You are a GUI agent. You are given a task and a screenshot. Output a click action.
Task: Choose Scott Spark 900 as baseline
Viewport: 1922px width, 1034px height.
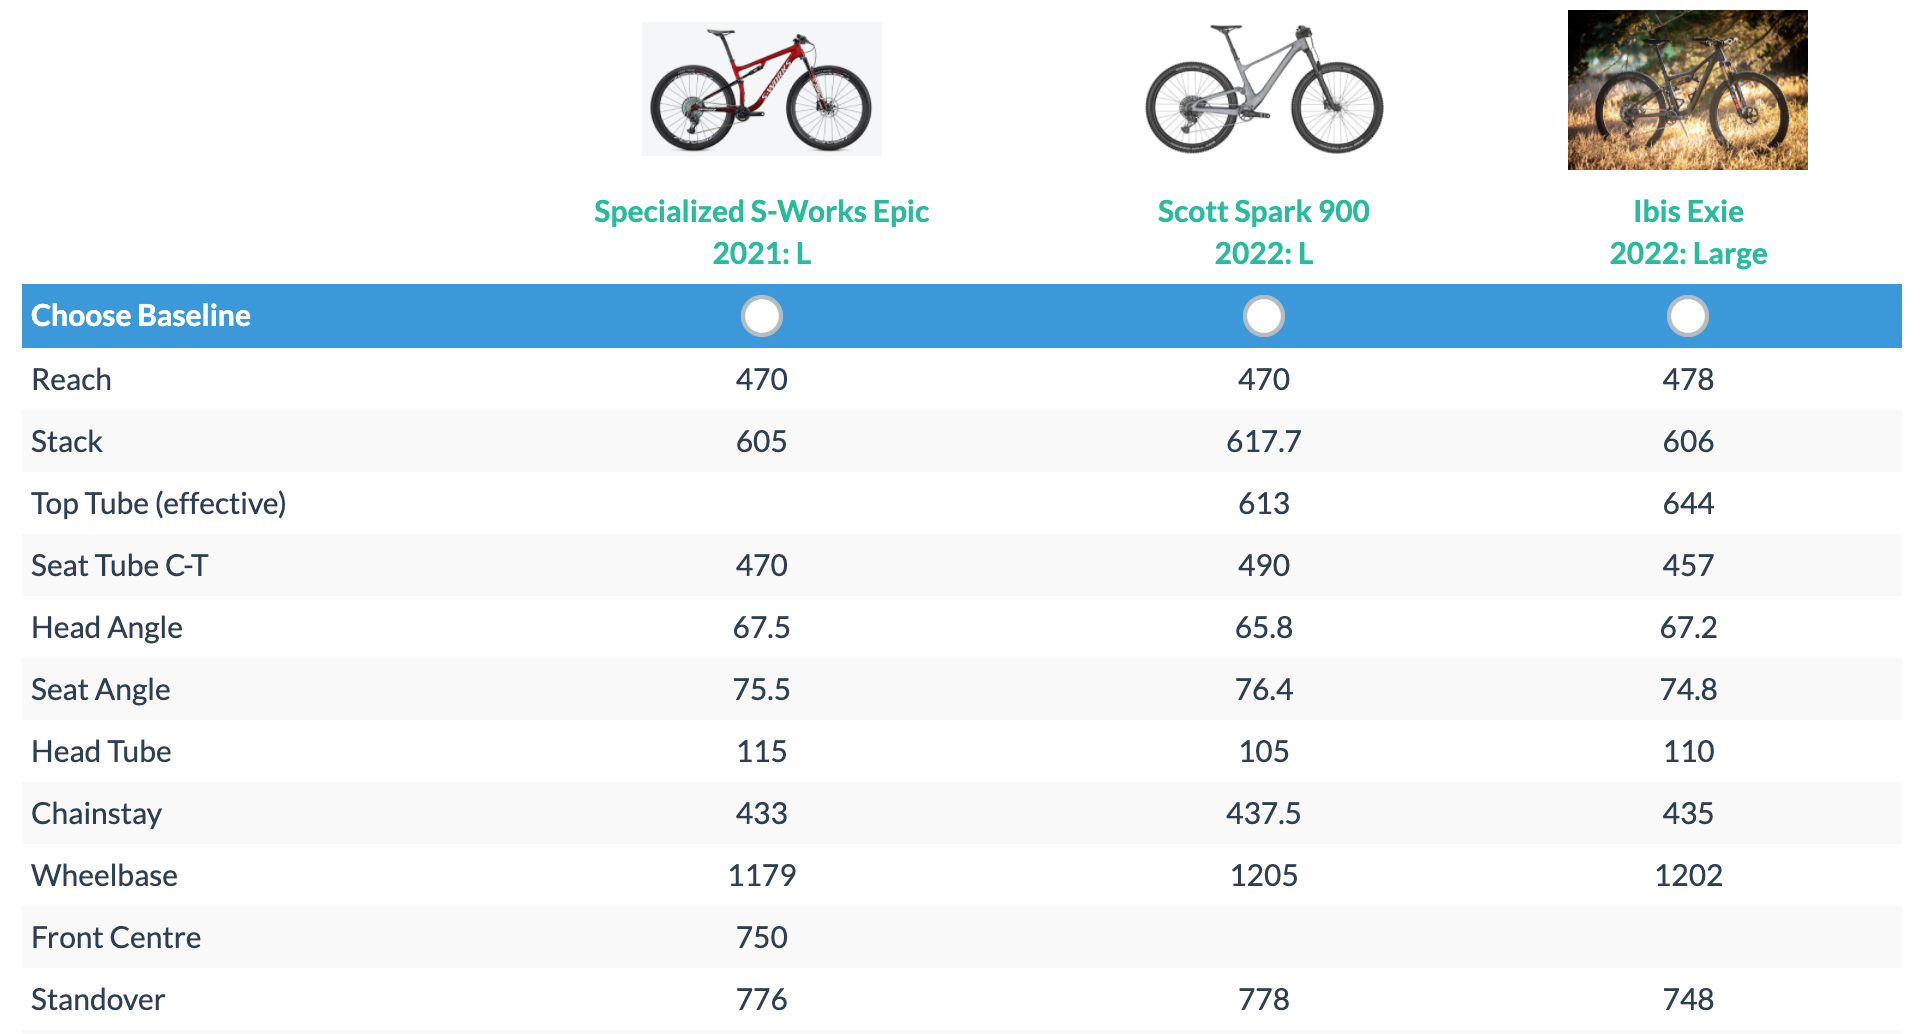pos(1264,316)
